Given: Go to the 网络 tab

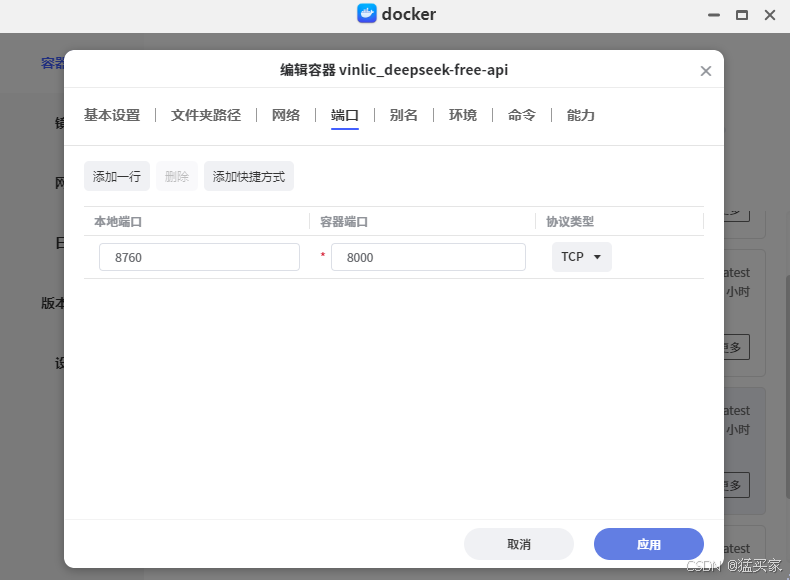Looking at the screenshot, I should click(x=286, y=115).
